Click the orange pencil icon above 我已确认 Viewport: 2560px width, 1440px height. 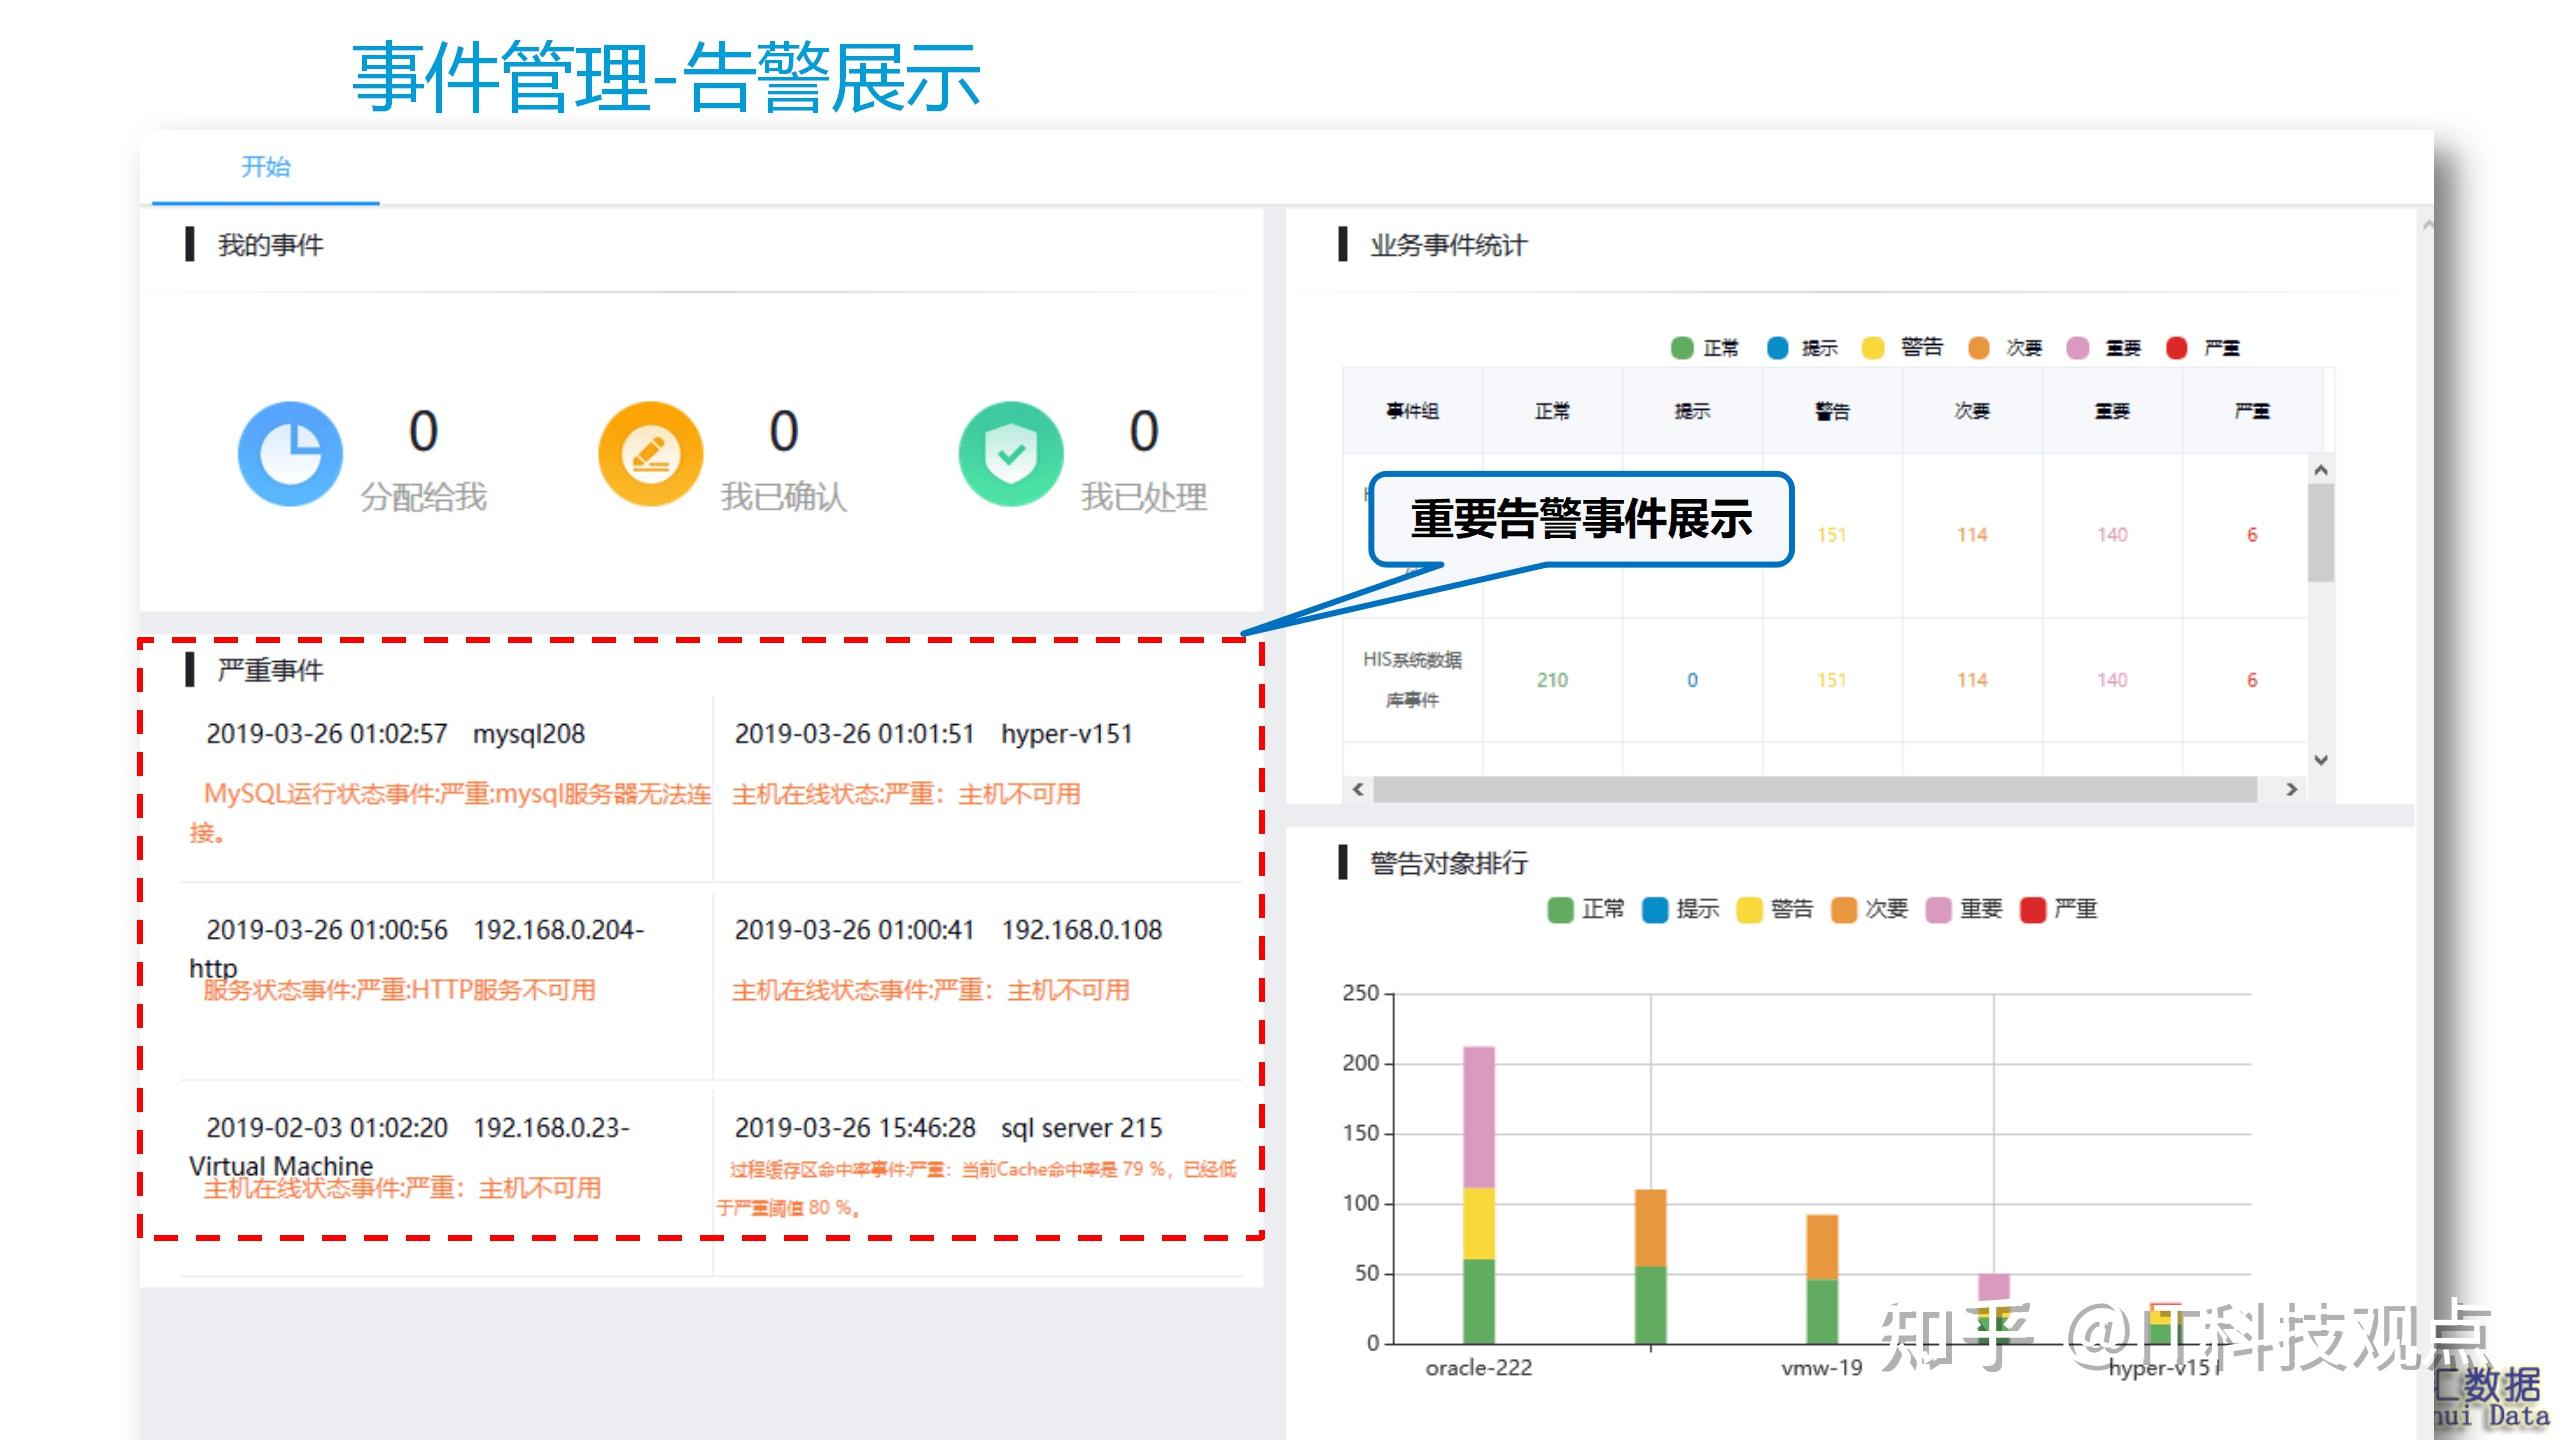coord(649,452)
